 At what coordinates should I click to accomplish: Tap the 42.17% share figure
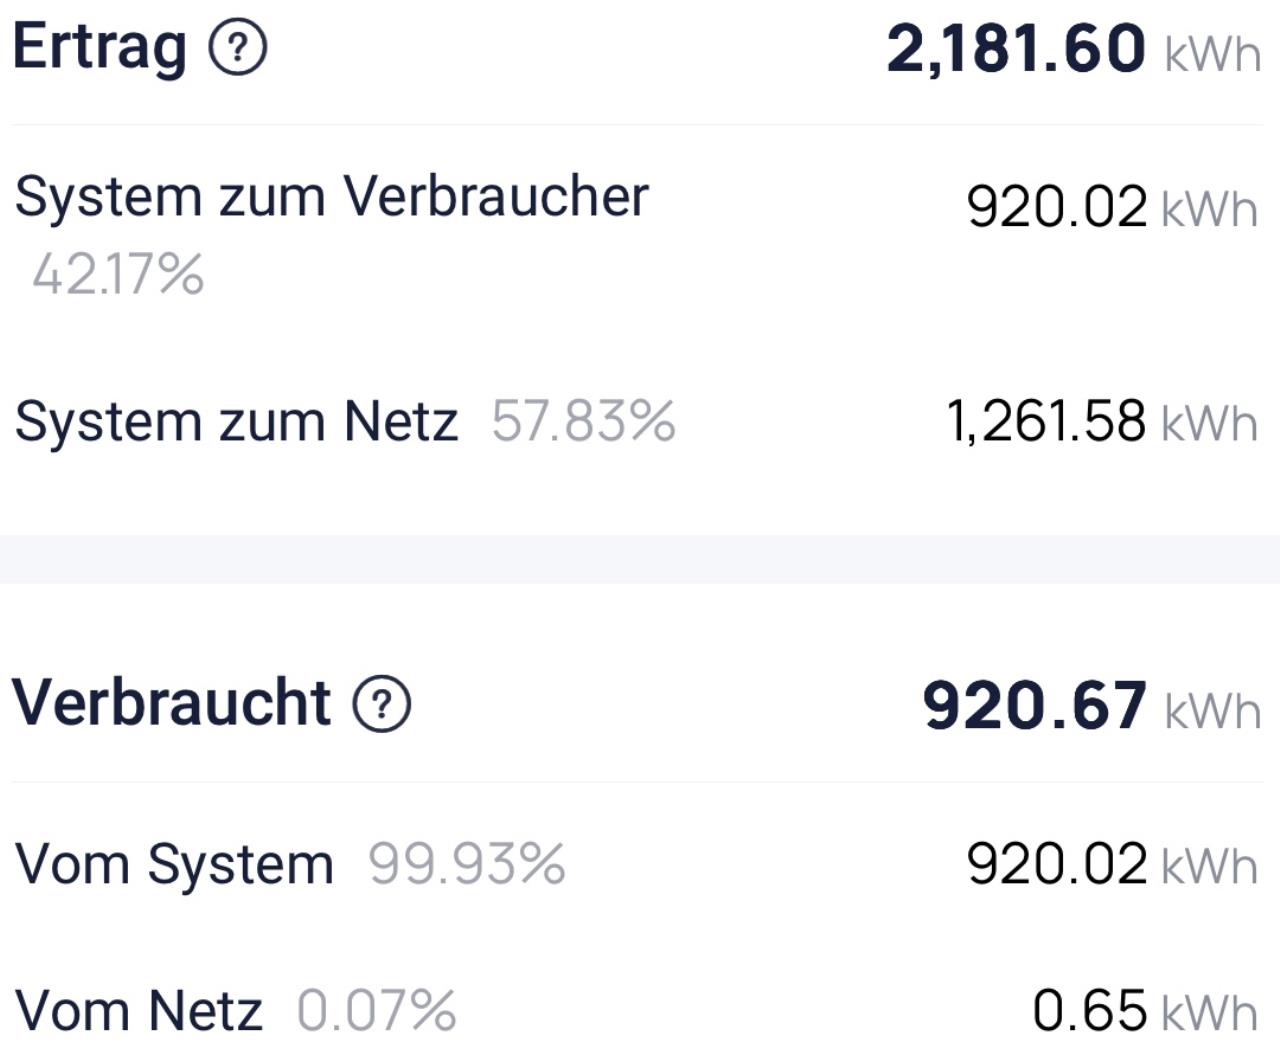(118, 274)
